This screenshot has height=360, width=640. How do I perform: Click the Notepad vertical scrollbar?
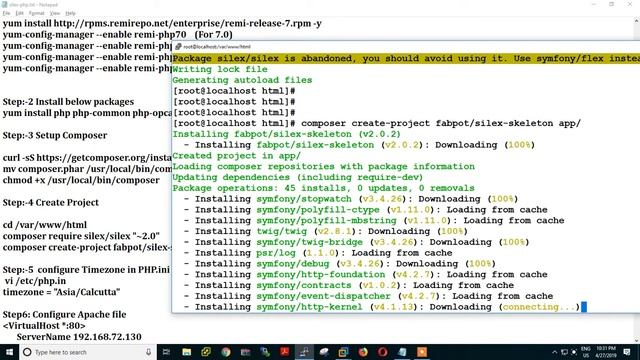click(x=637, y=180)
